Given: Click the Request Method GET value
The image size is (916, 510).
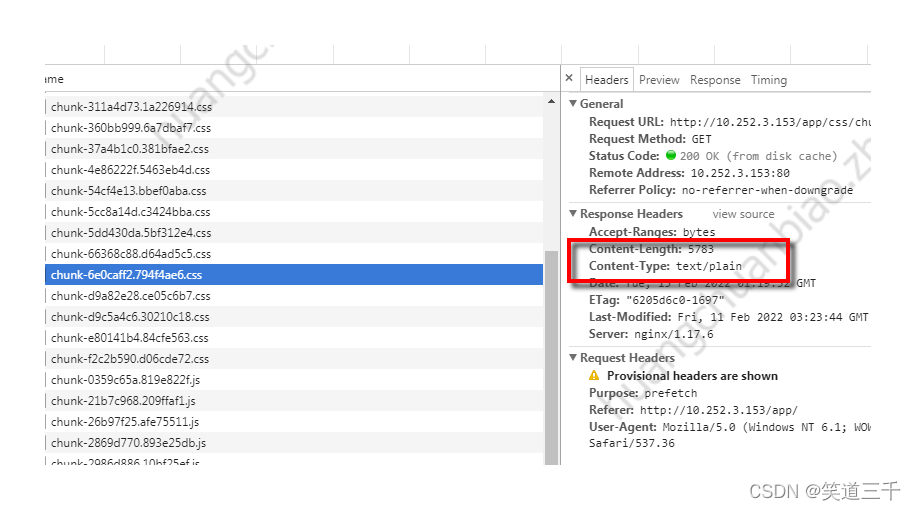Looking at the screenshot, I should [702, 139].
